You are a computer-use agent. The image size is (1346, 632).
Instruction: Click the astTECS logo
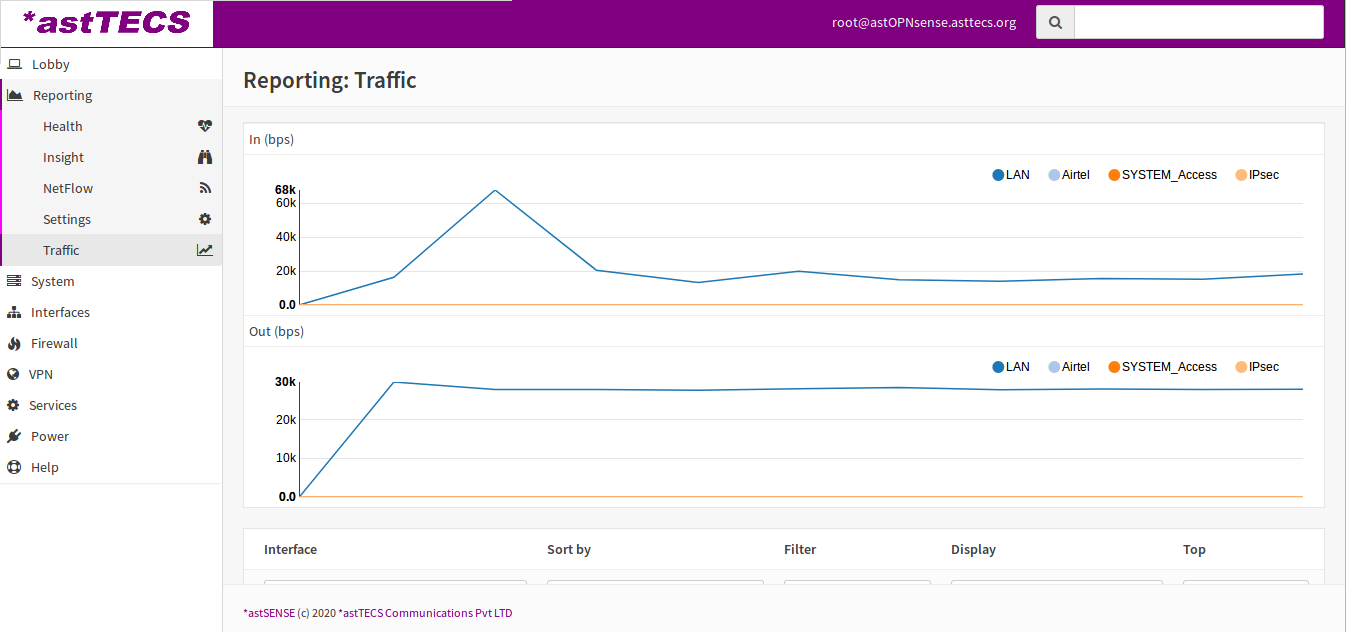pyautogui.click(x=106, y=23)
